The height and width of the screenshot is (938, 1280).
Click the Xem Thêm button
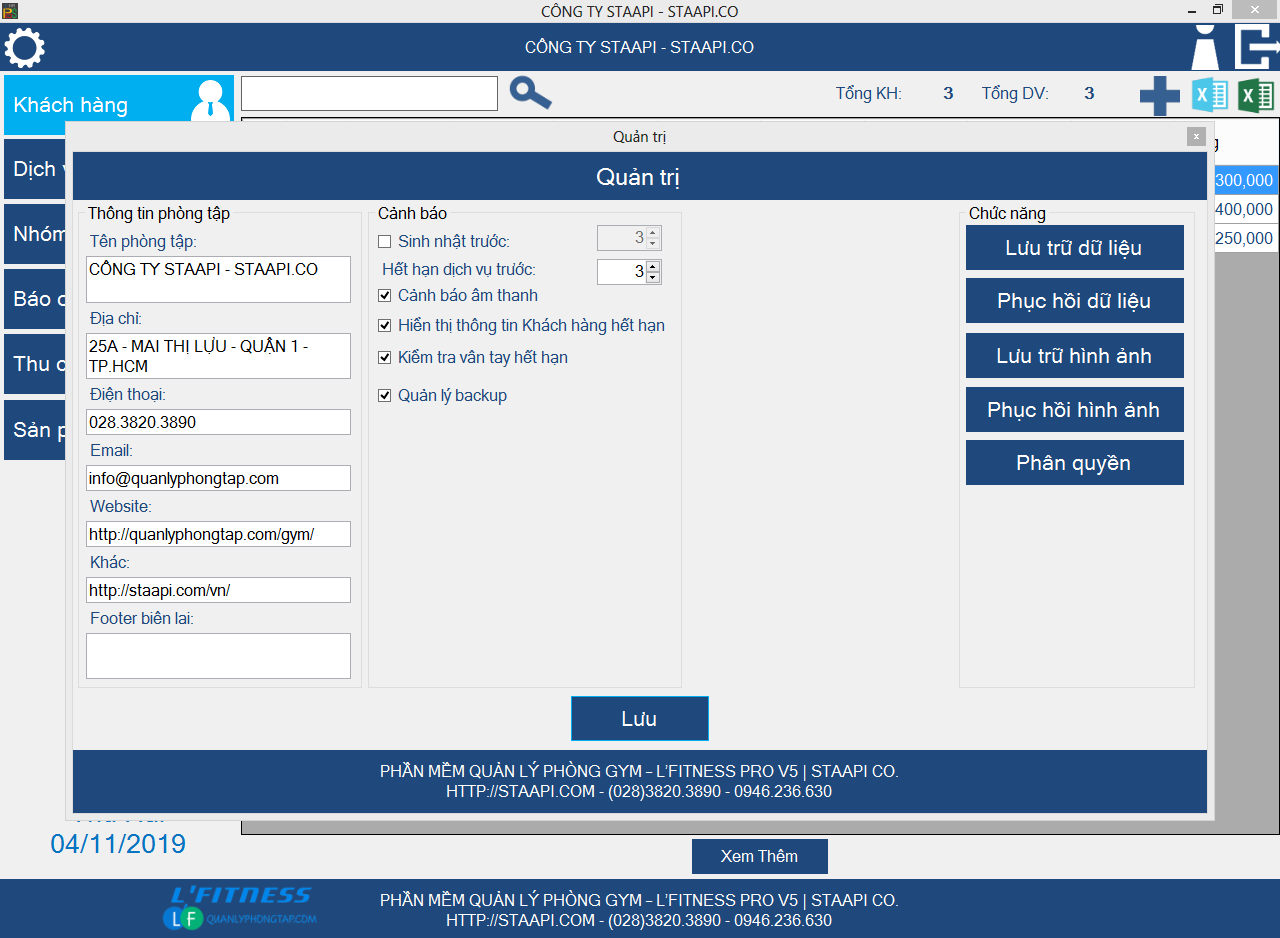[759, 857]
